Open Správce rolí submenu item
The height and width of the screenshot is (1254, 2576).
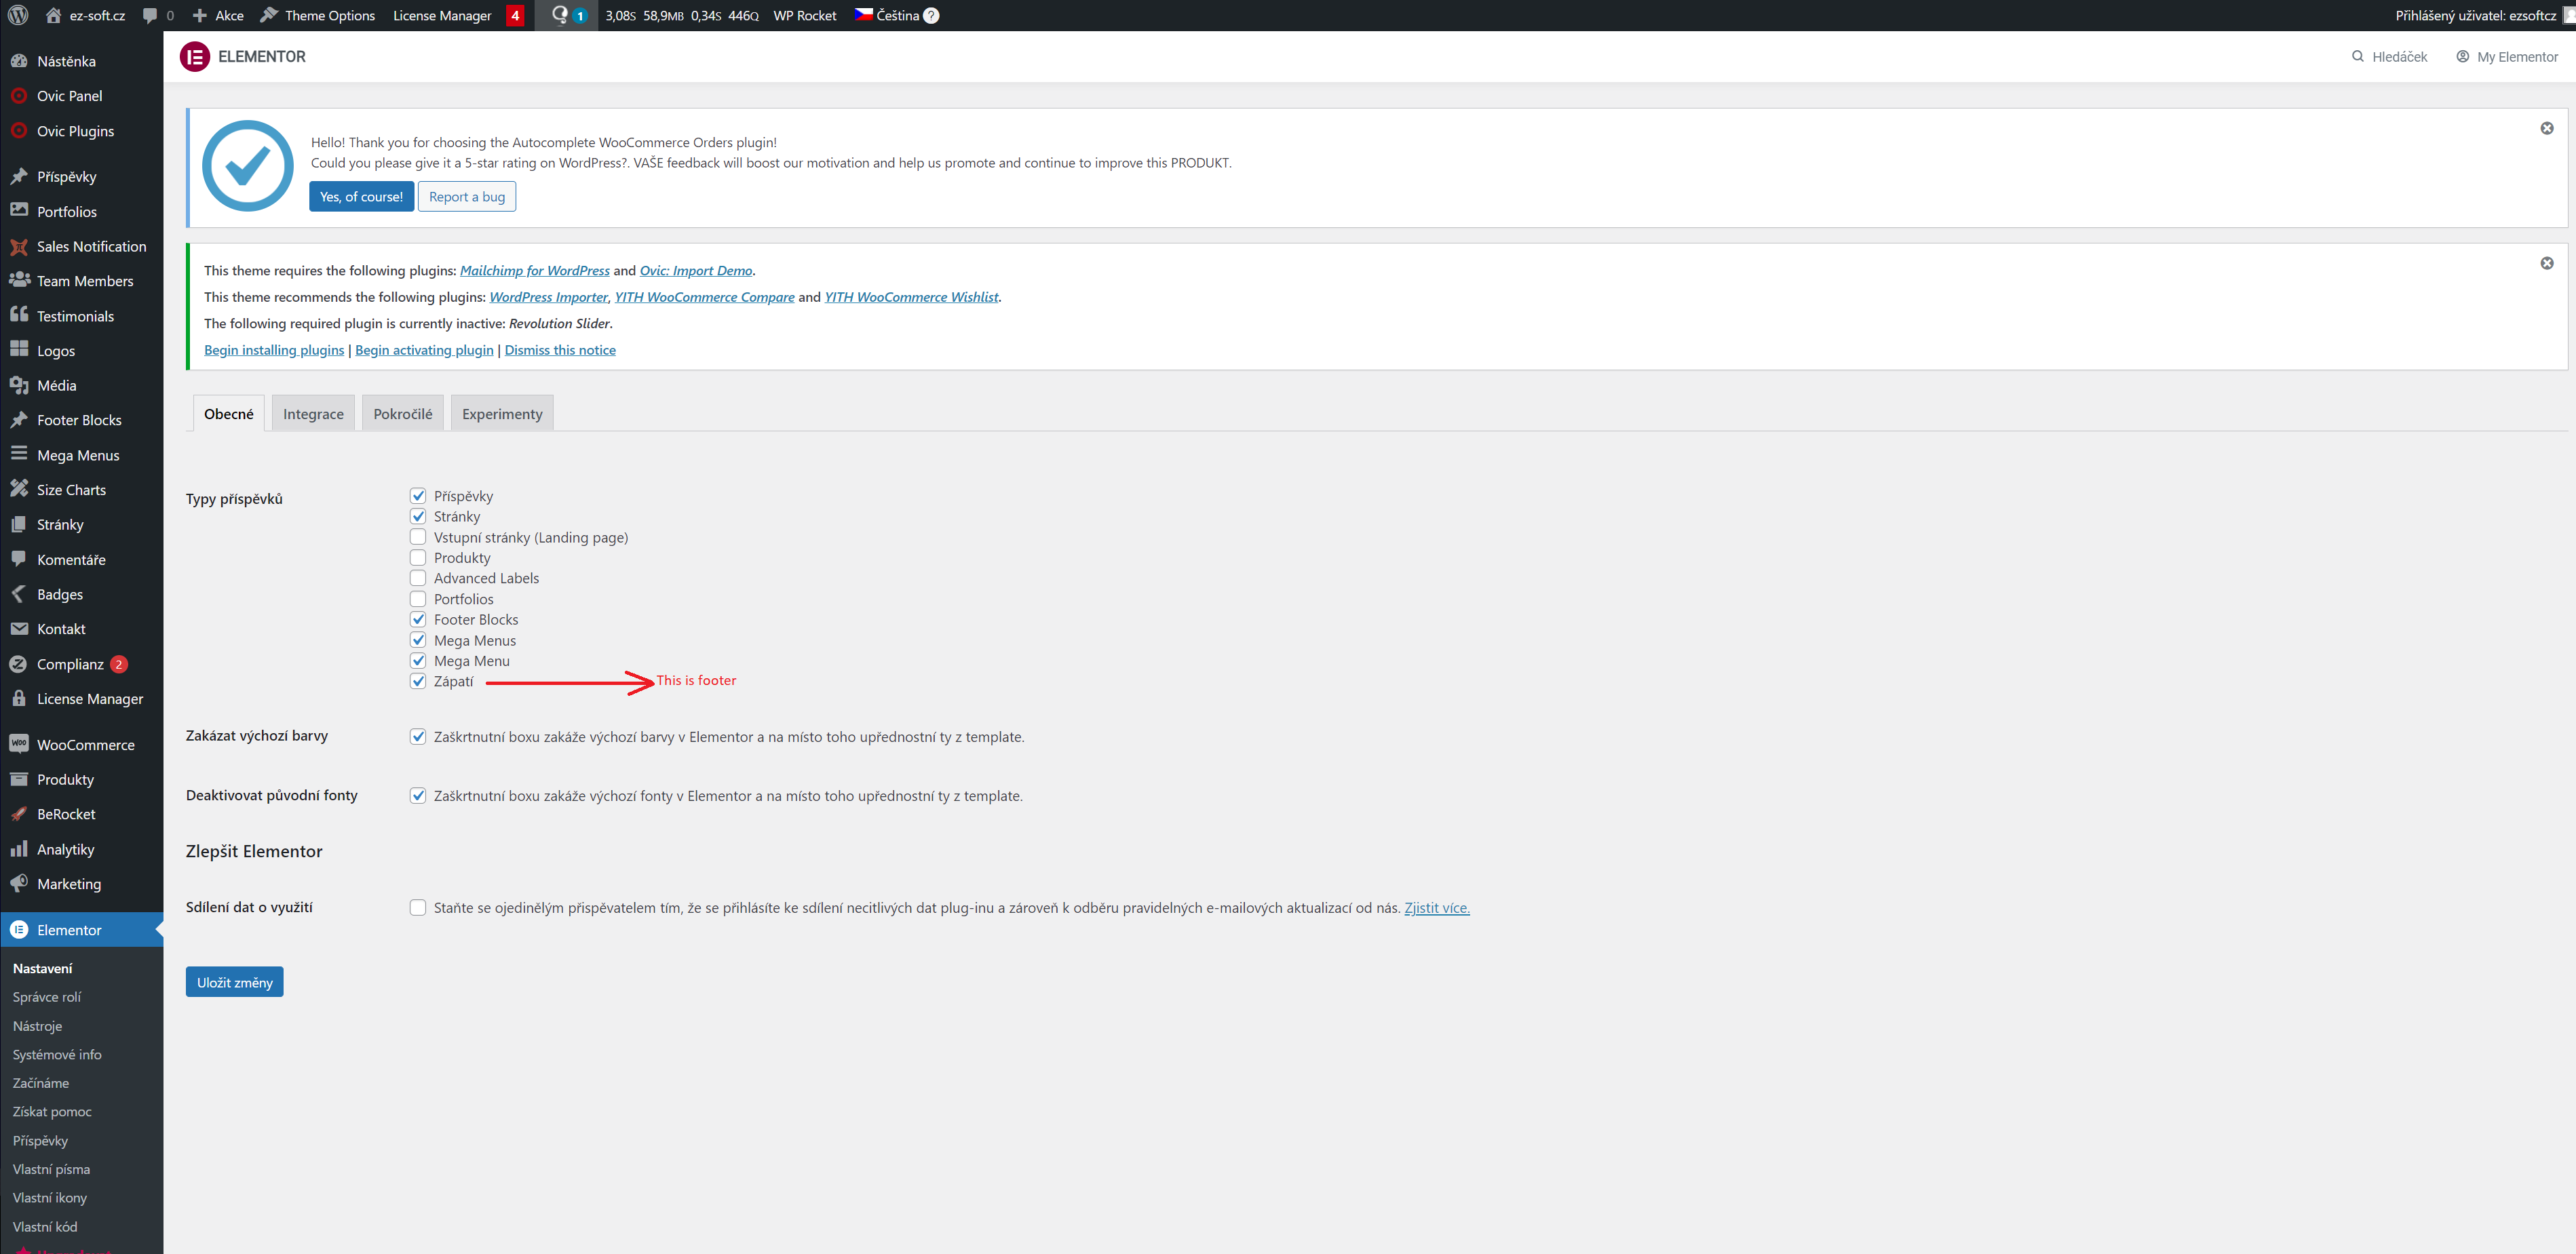click(47, 997)
